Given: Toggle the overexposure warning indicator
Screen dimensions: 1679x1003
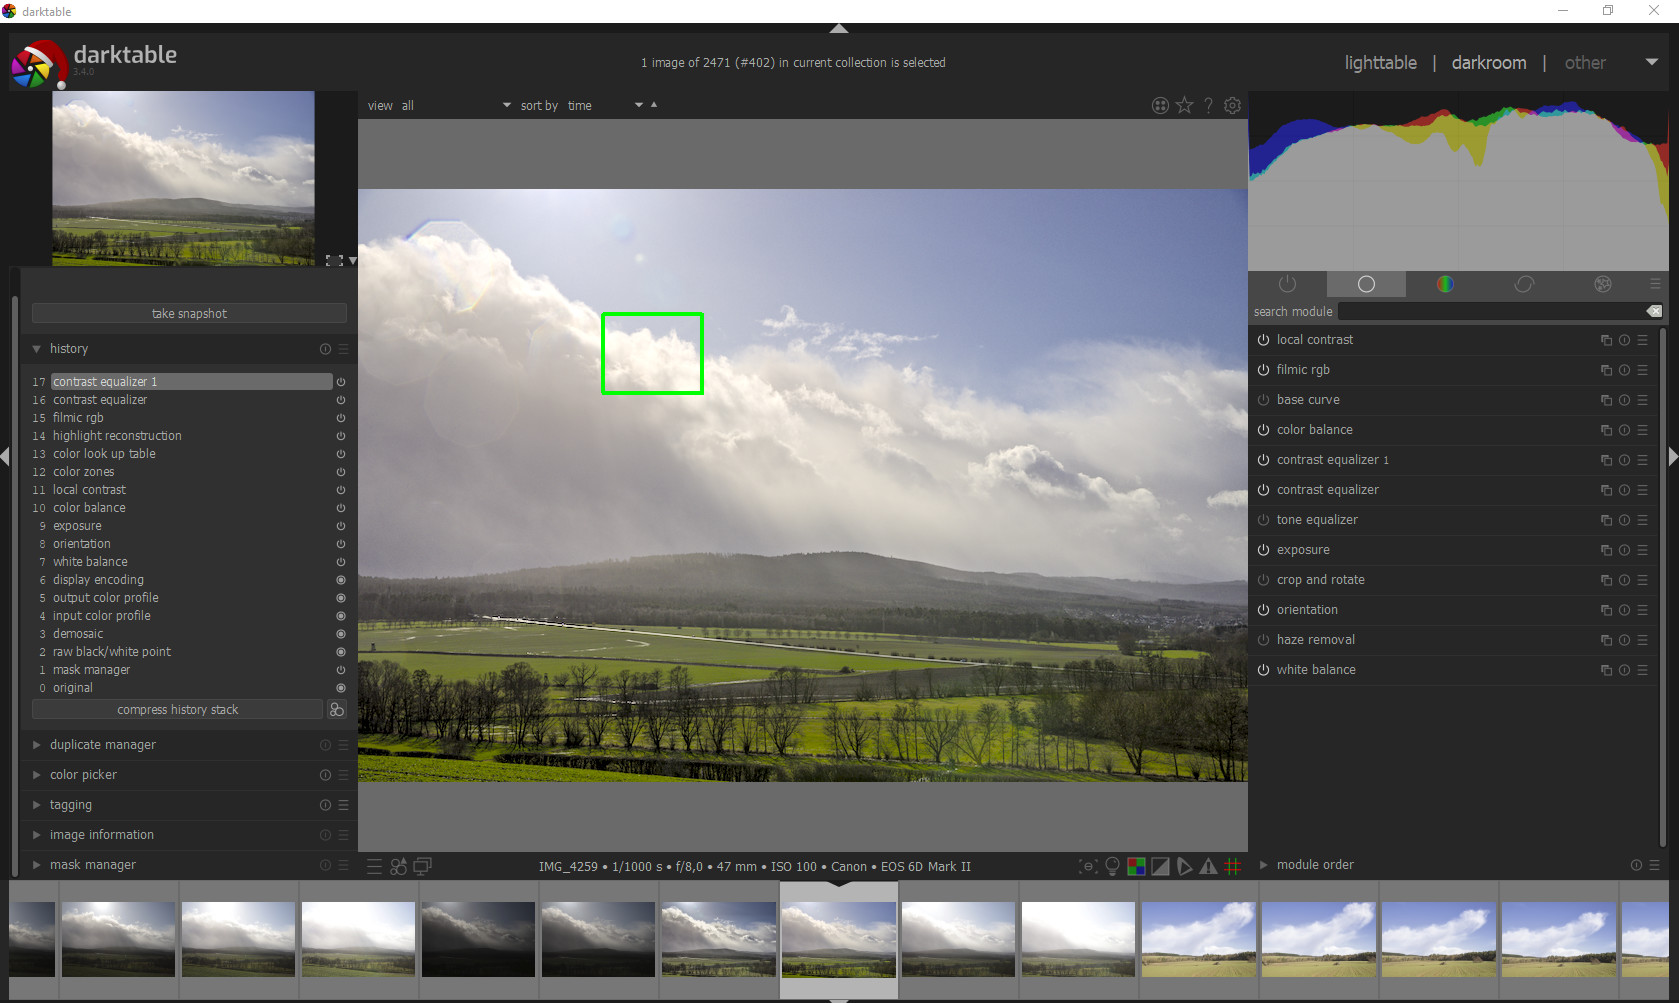Looking at the screenshot, I should point(1160,866).
